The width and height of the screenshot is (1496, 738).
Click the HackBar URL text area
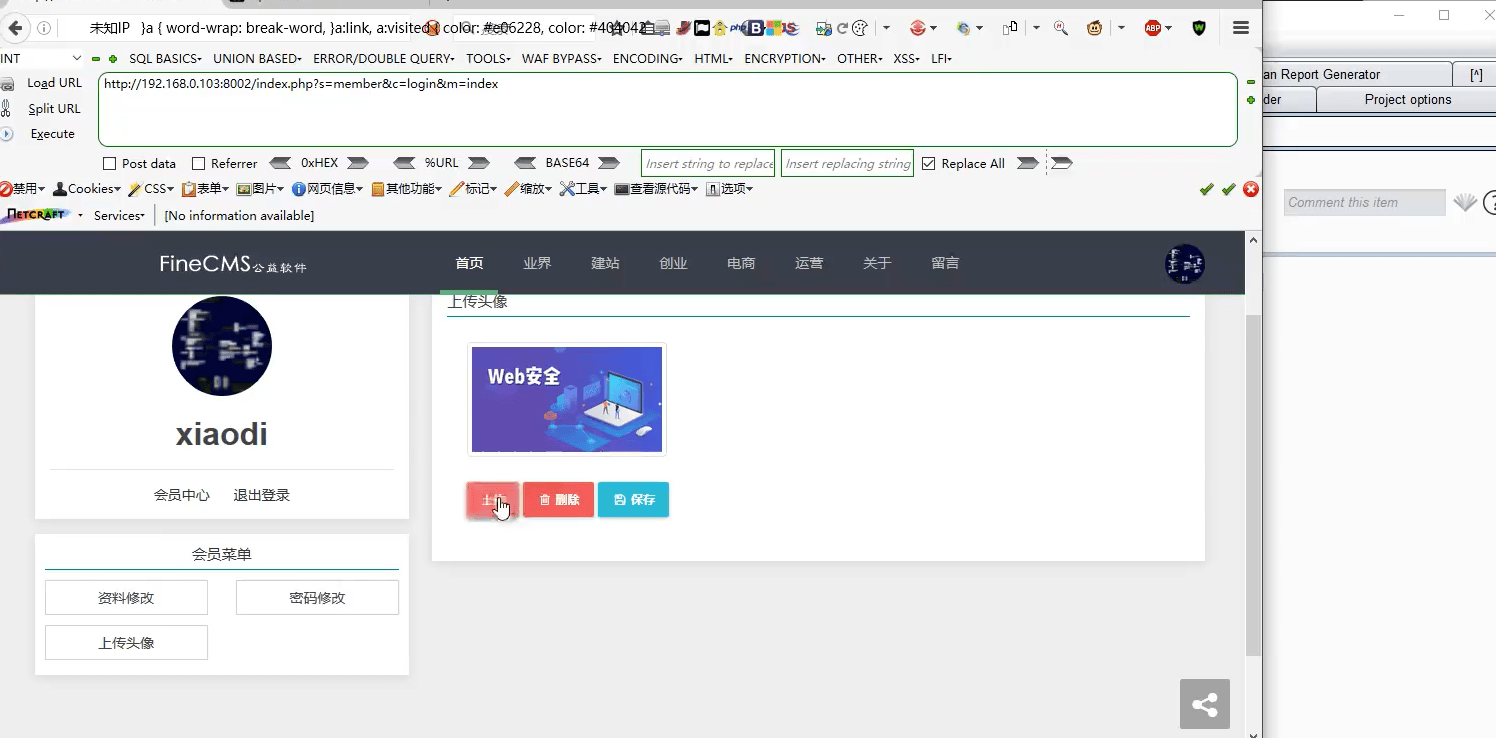668,109
